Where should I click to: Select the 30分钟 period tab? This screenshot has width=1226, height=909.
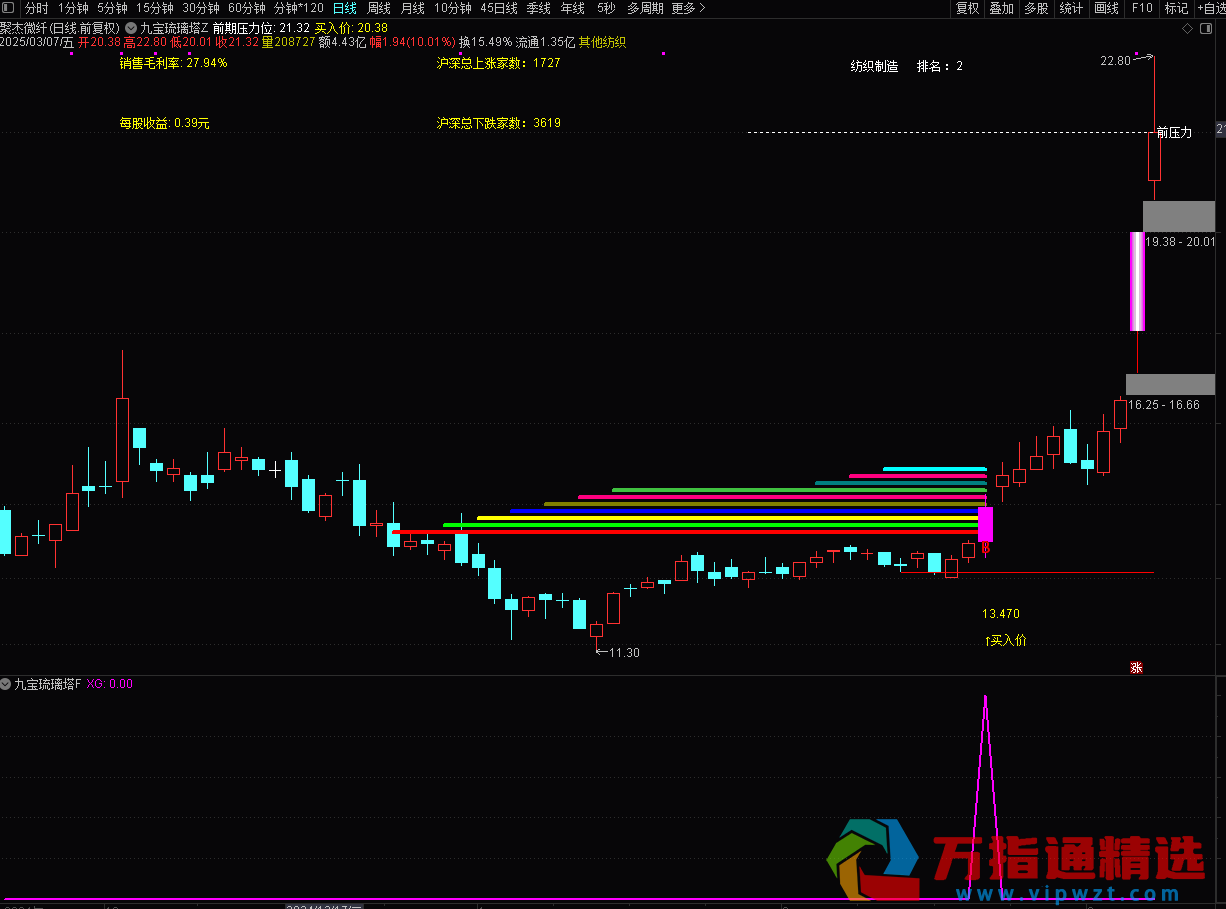[x=200, y=8]
